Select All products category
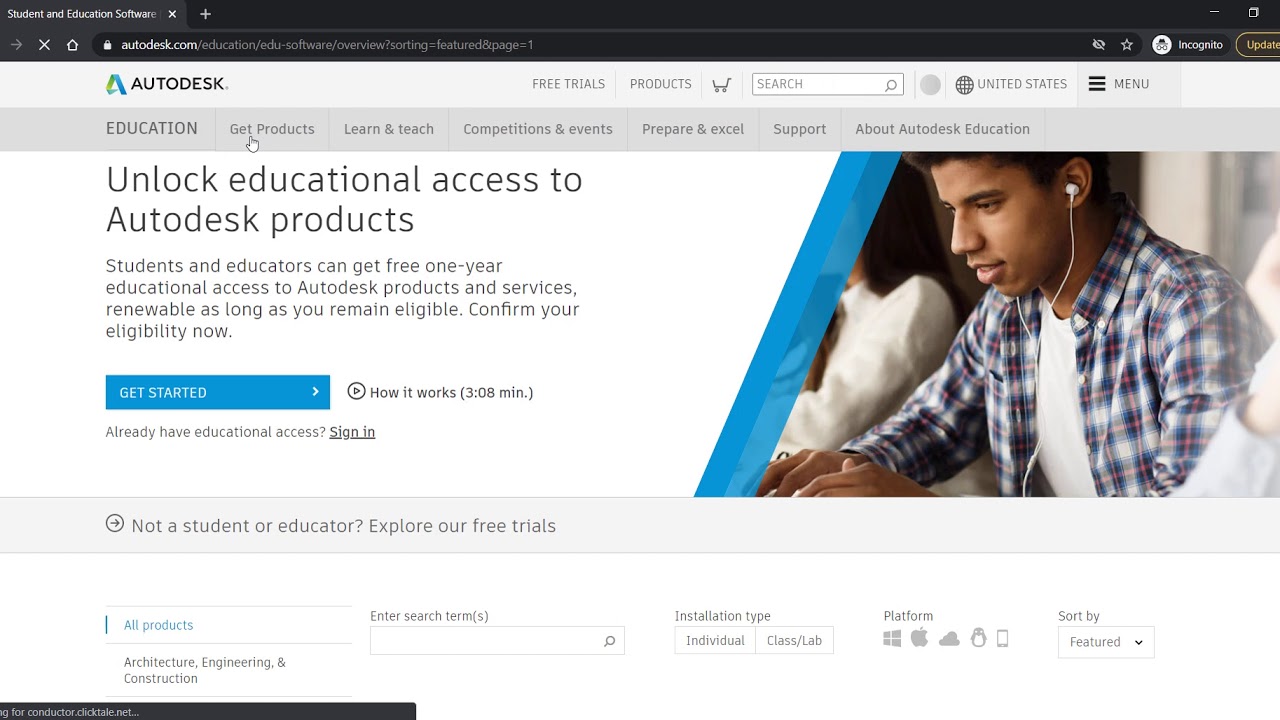The image size is (1280, 720). (159, 625)
